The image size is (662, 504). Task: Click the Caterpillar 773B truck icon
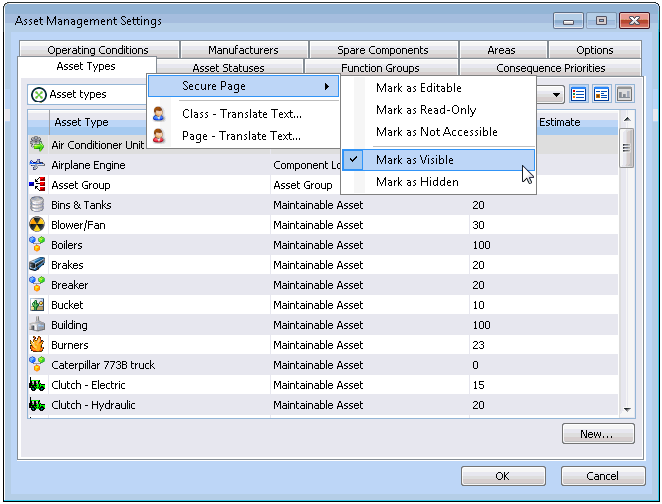37,364
